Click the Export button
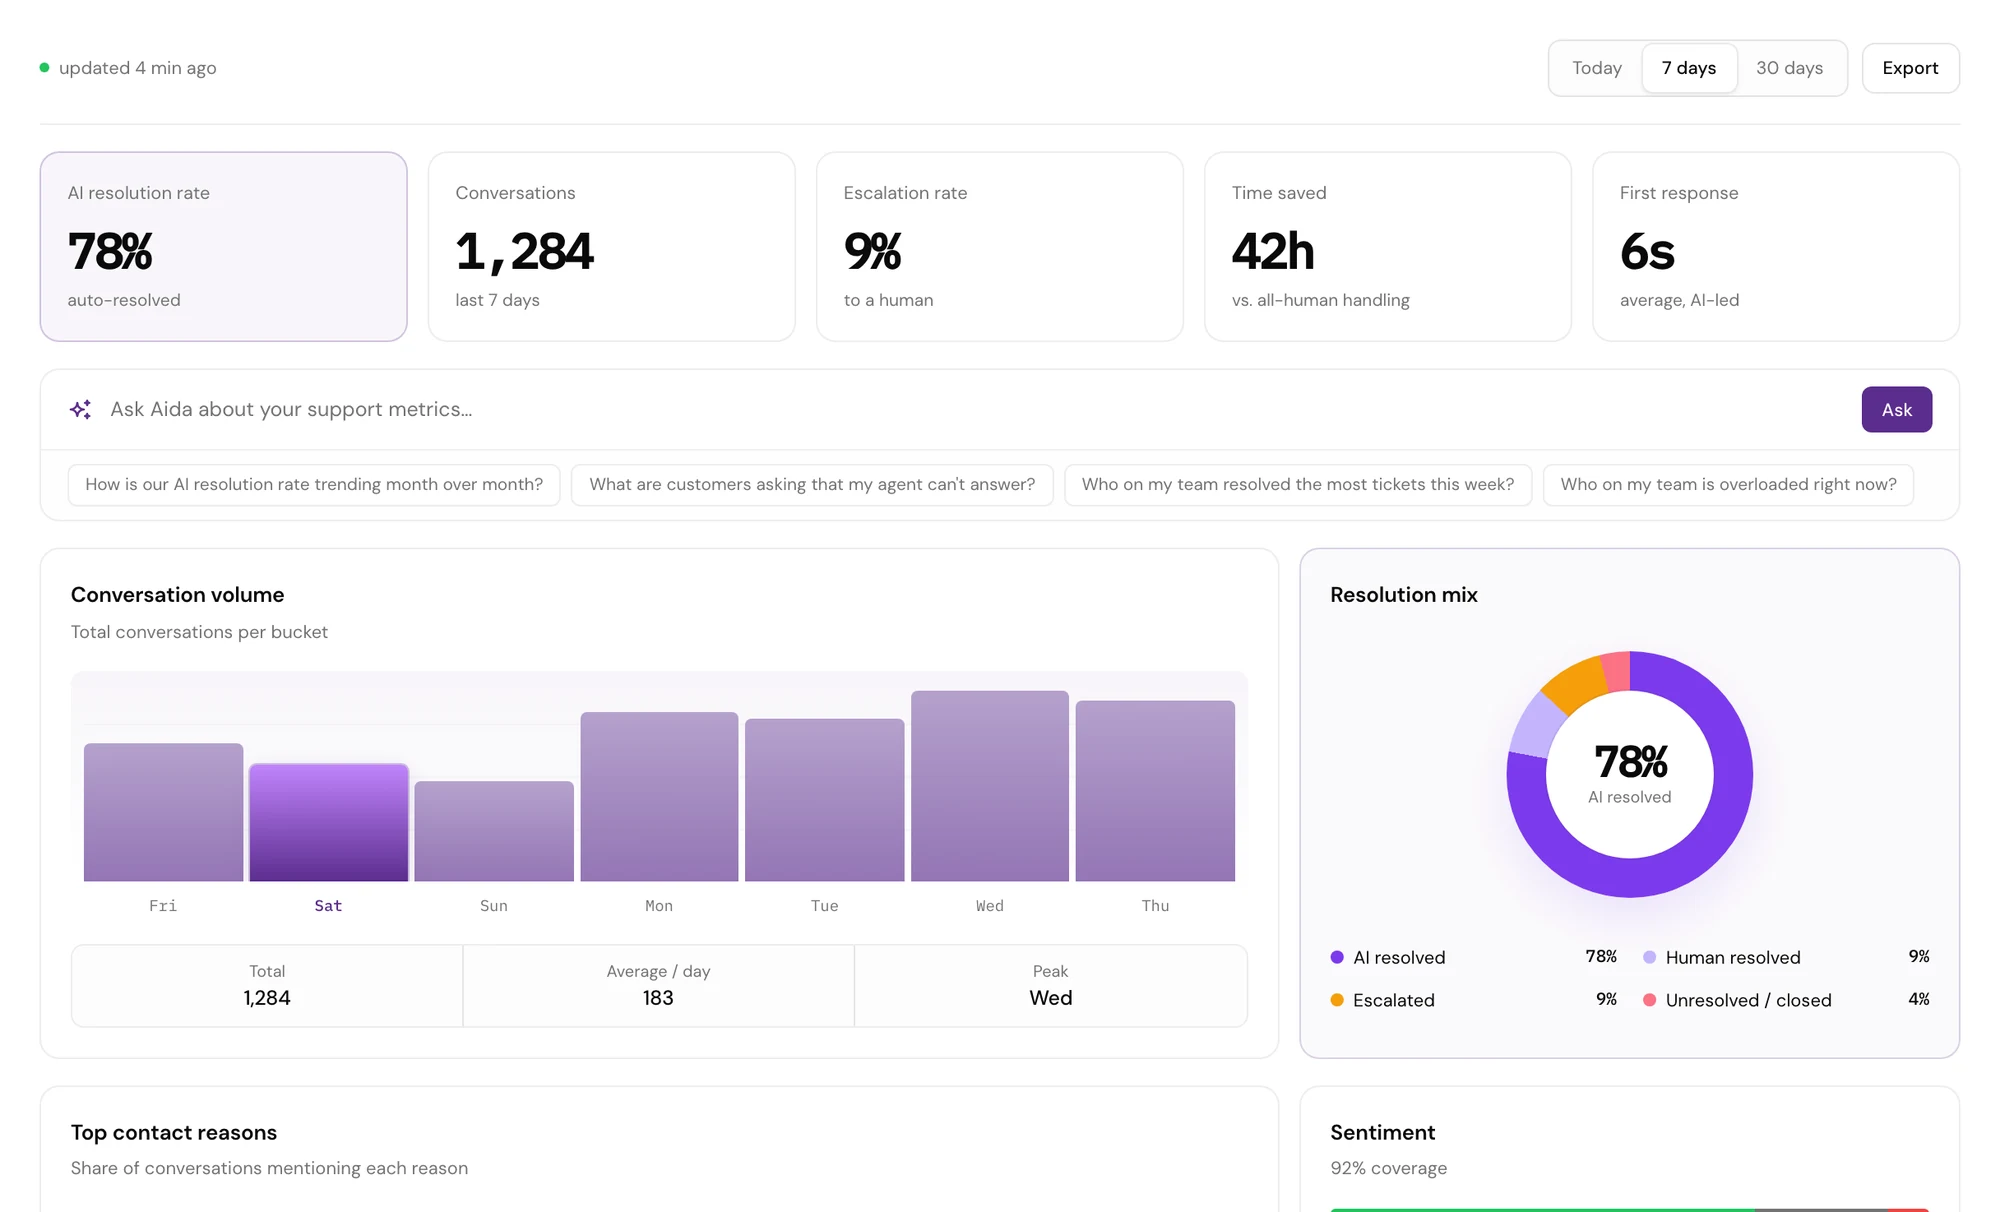The image size is (2000, 1212). (1910, 68)
